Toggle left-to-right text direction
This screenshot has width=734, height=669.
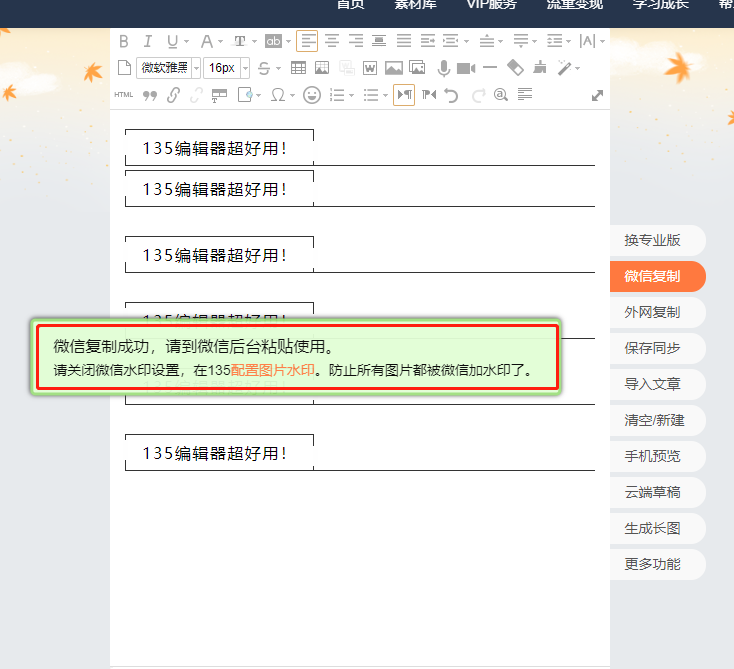click(404, 95)
